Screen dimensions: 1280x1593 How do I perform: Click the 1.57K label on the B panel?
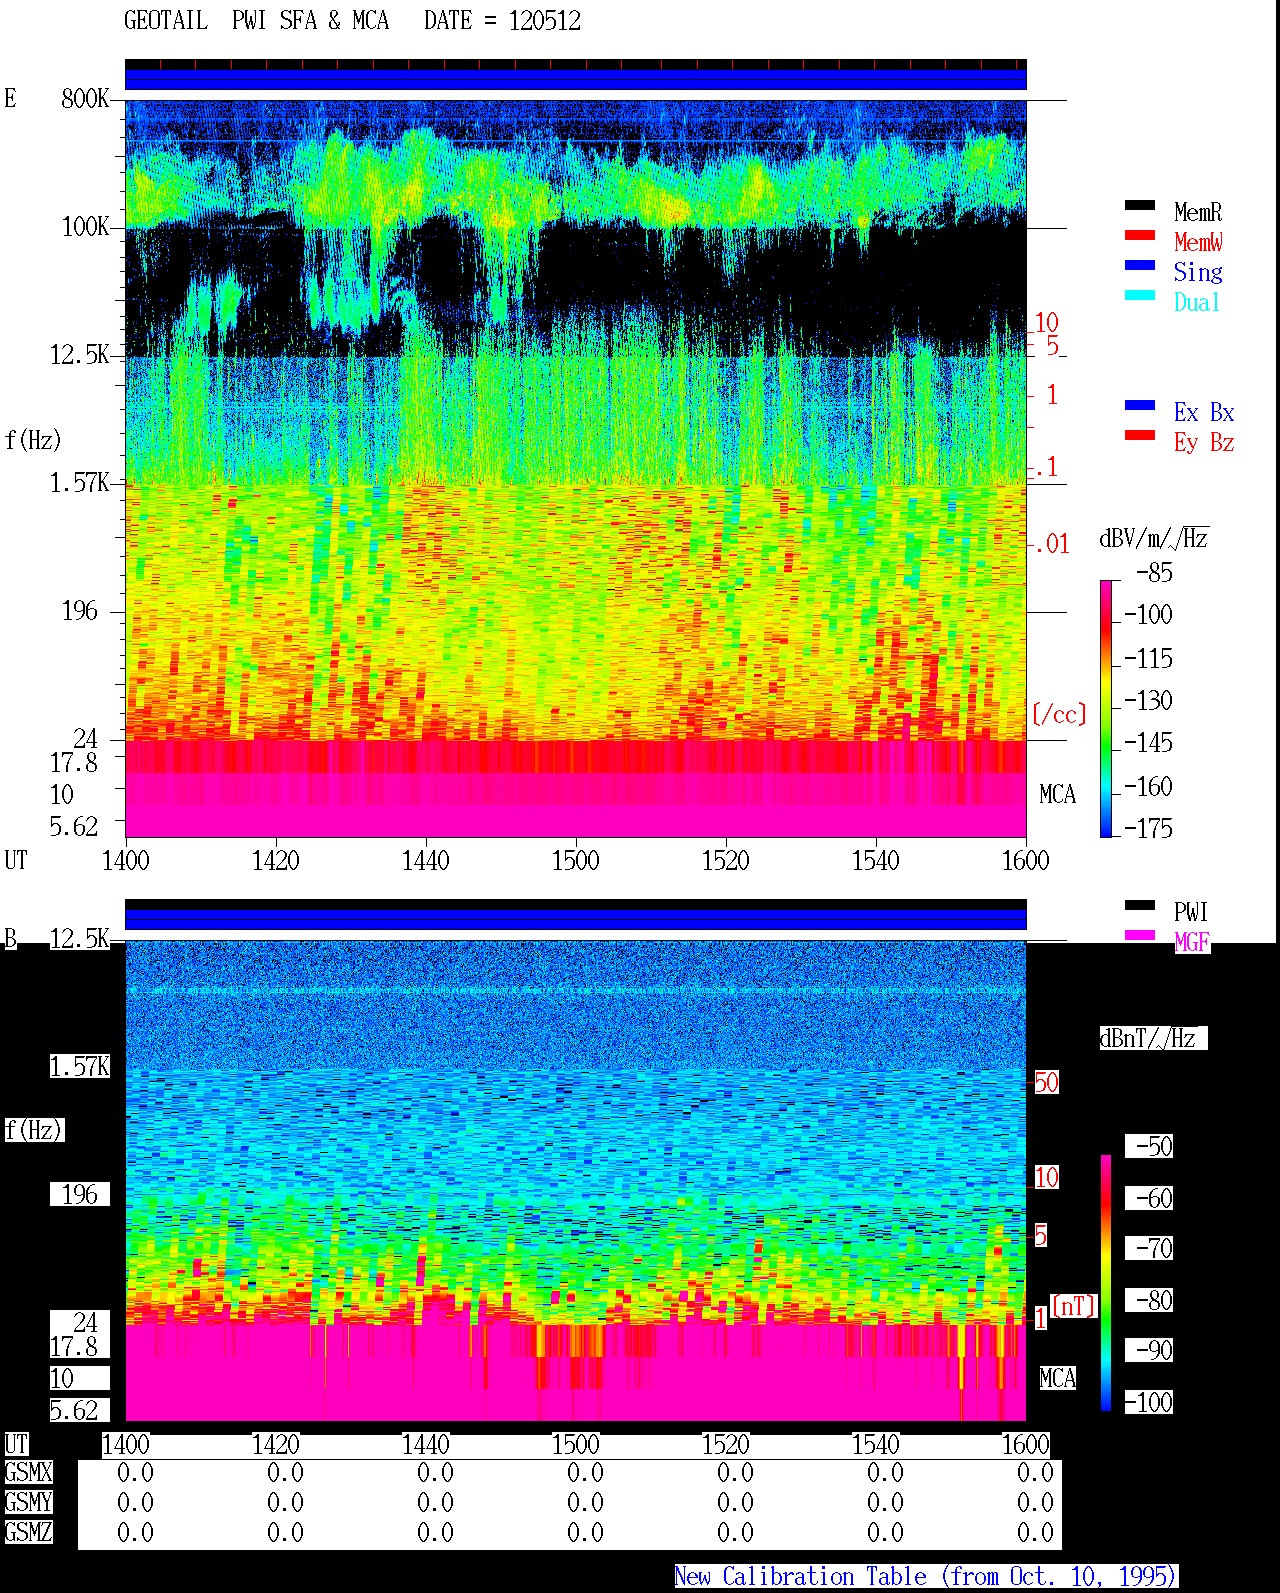coord(80,1066)
